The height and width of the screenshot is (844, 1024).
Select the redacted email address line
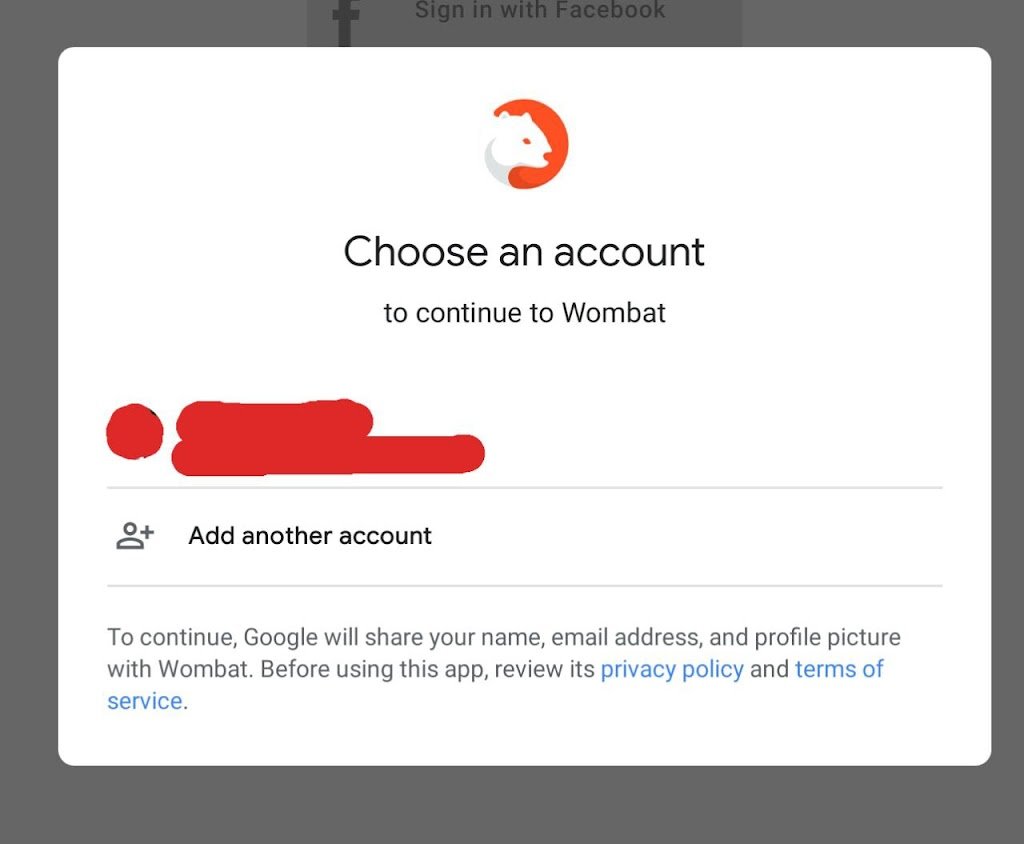(x=328, y=454)
